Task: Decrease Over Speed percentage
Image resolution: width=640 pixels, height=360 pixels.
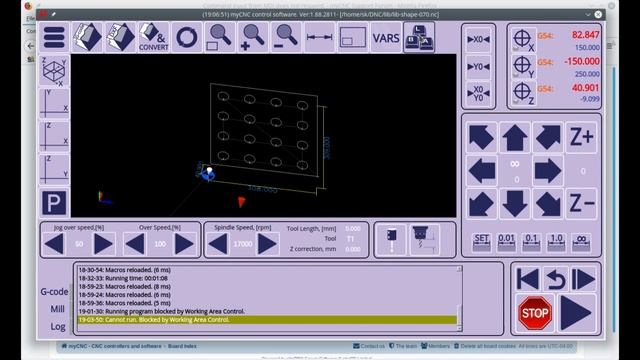Action: 135,244
